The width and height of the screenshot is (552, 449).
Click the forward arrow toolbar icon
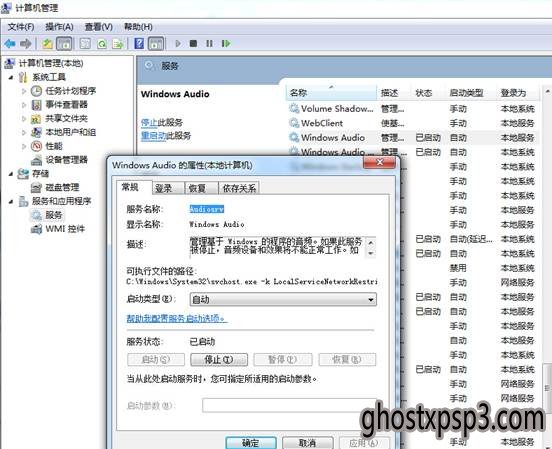(x=26, y=44)
